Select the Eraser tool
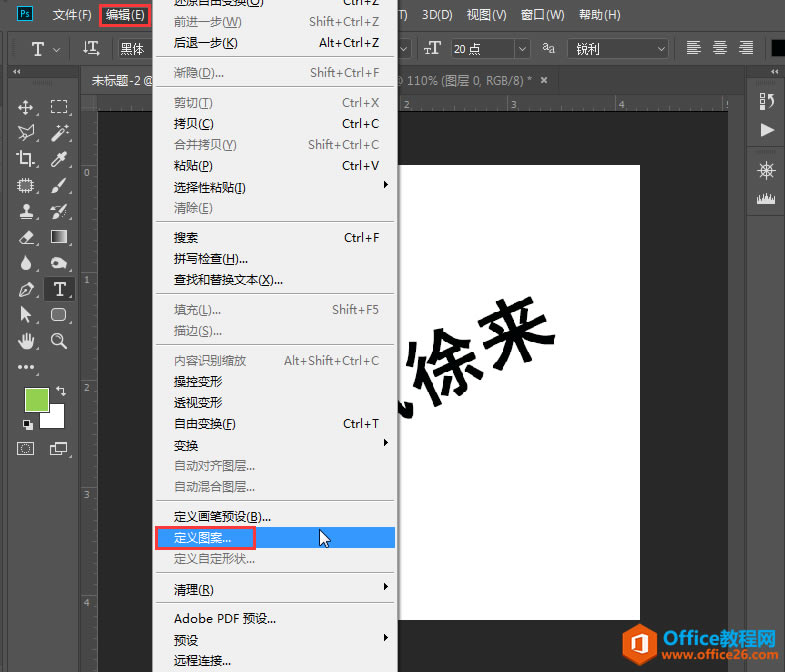Screen dimensions: 785x672 (26, 237)
